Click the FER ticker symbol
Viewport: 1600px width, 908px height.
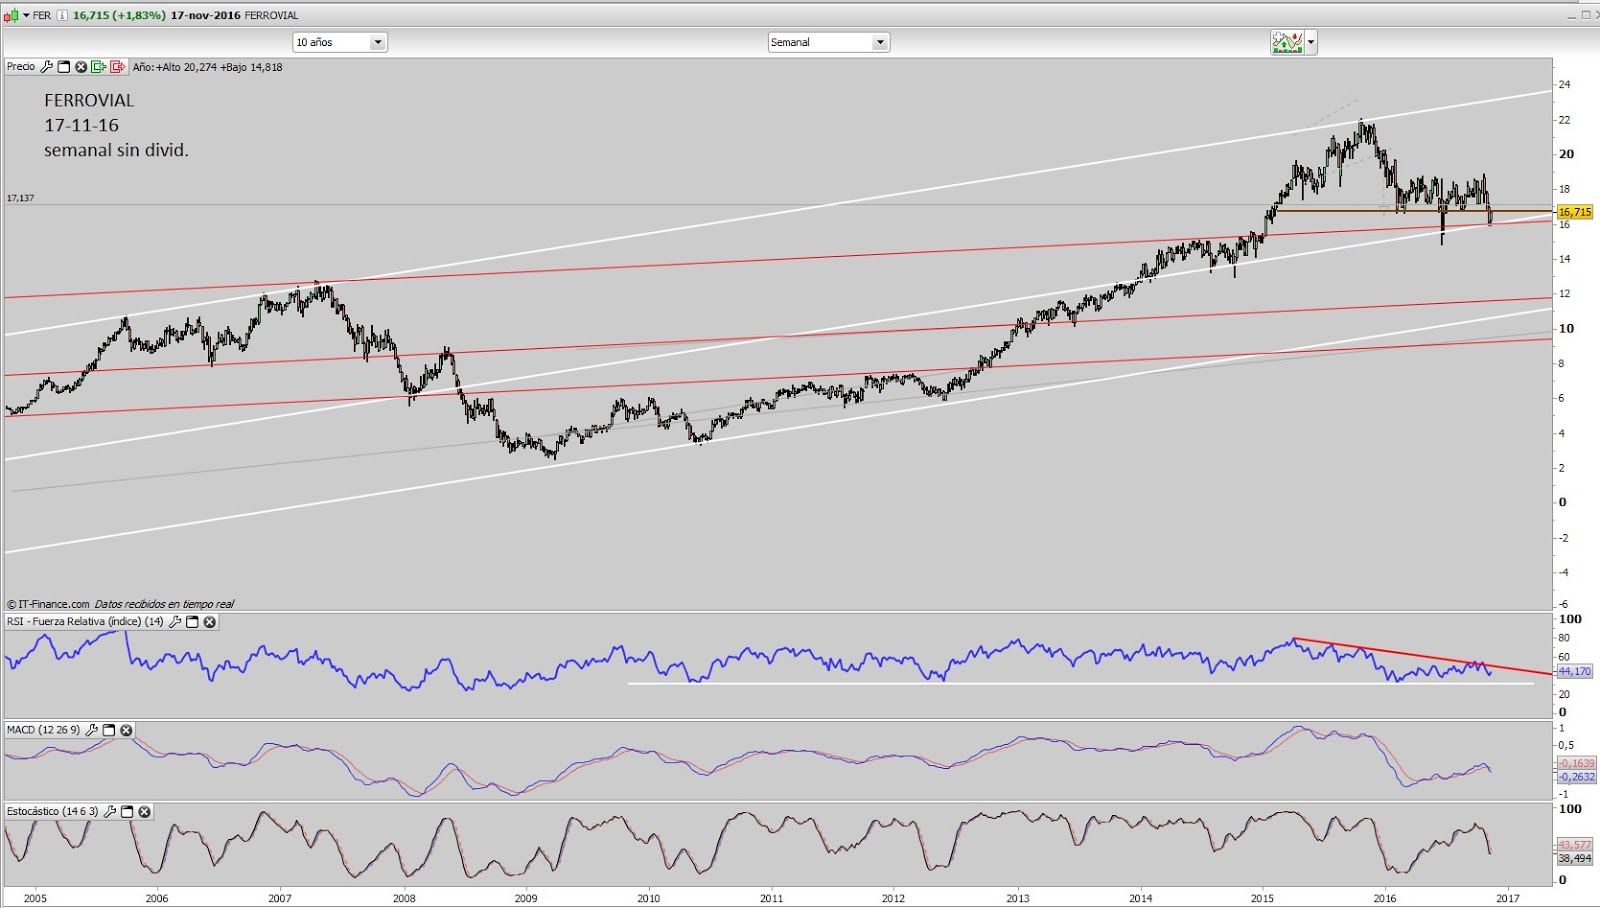[x=42, y=15]
